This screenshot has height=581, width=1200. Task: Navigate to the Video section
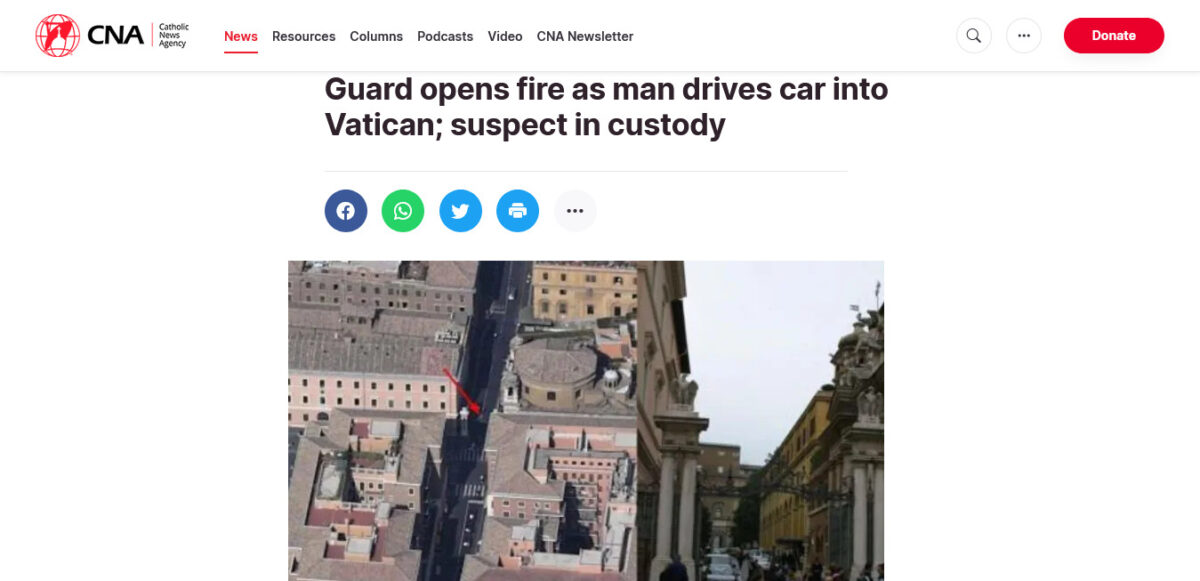pos(505,36)
